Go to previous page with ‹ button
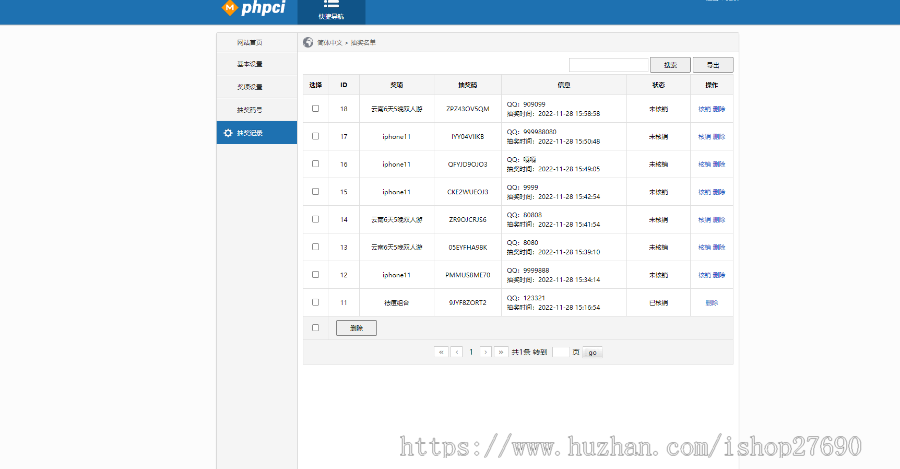 tap(457, 352)
